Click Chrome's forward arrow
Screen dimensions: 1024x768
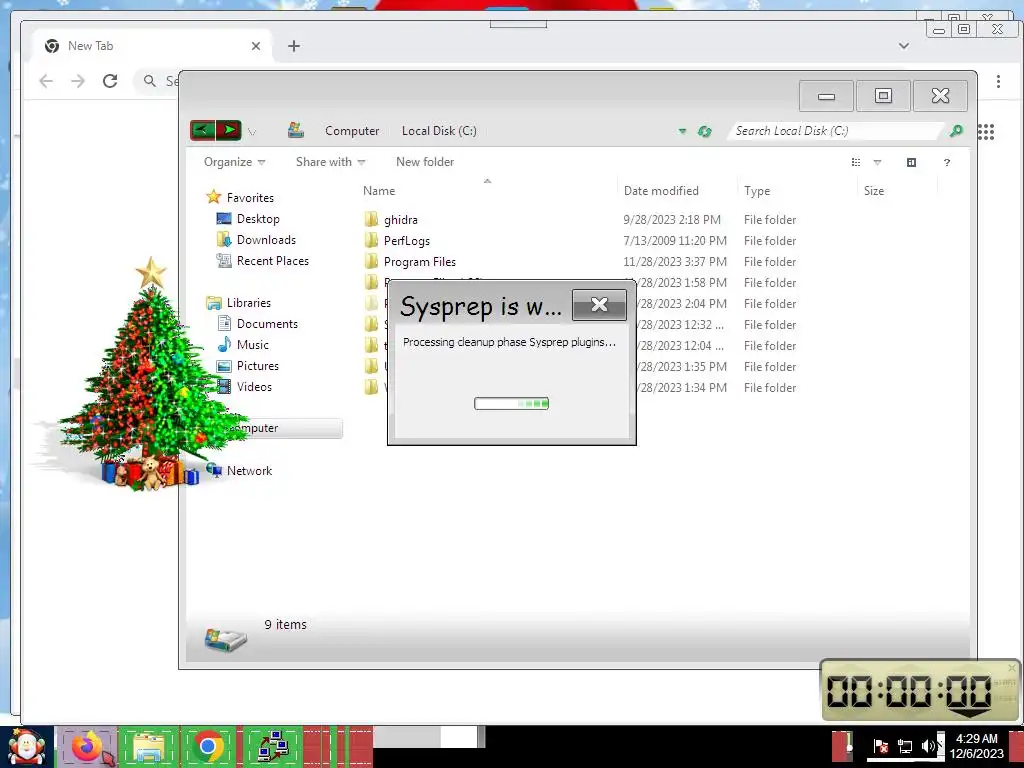coord(78,81)
